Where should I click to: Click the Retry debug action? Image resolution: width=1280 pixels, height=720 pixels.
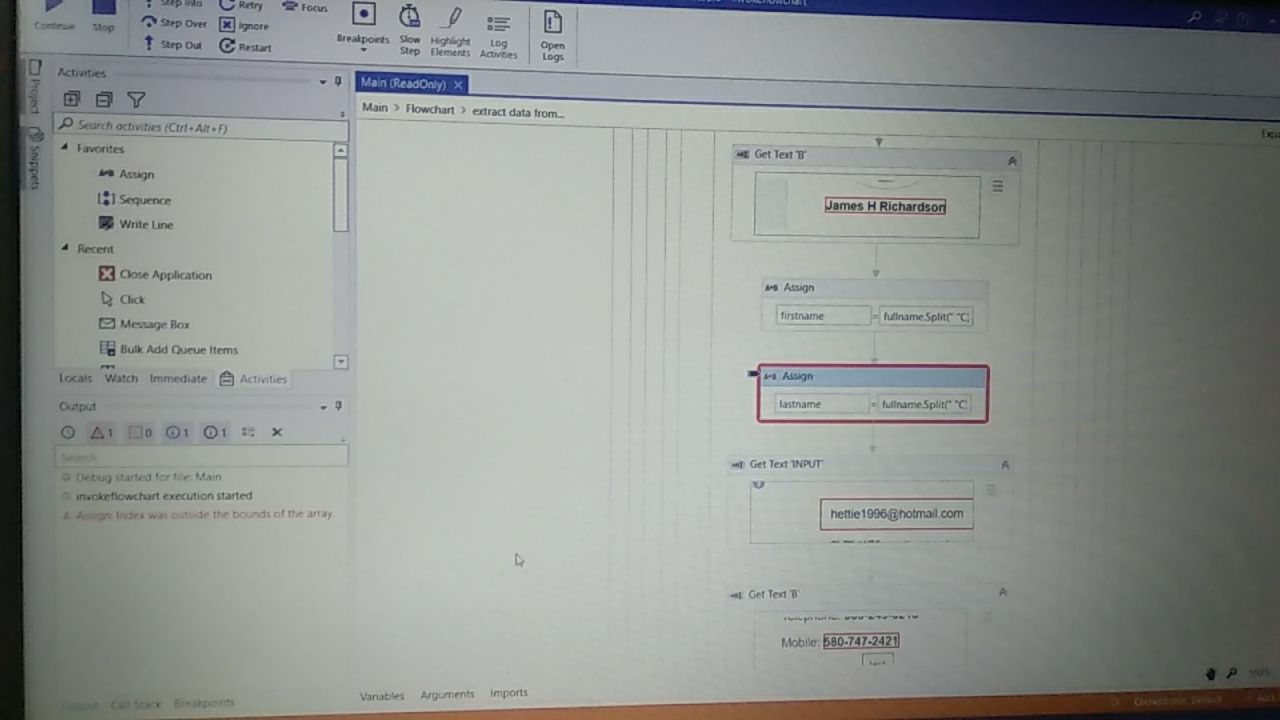tap(241, 5)
